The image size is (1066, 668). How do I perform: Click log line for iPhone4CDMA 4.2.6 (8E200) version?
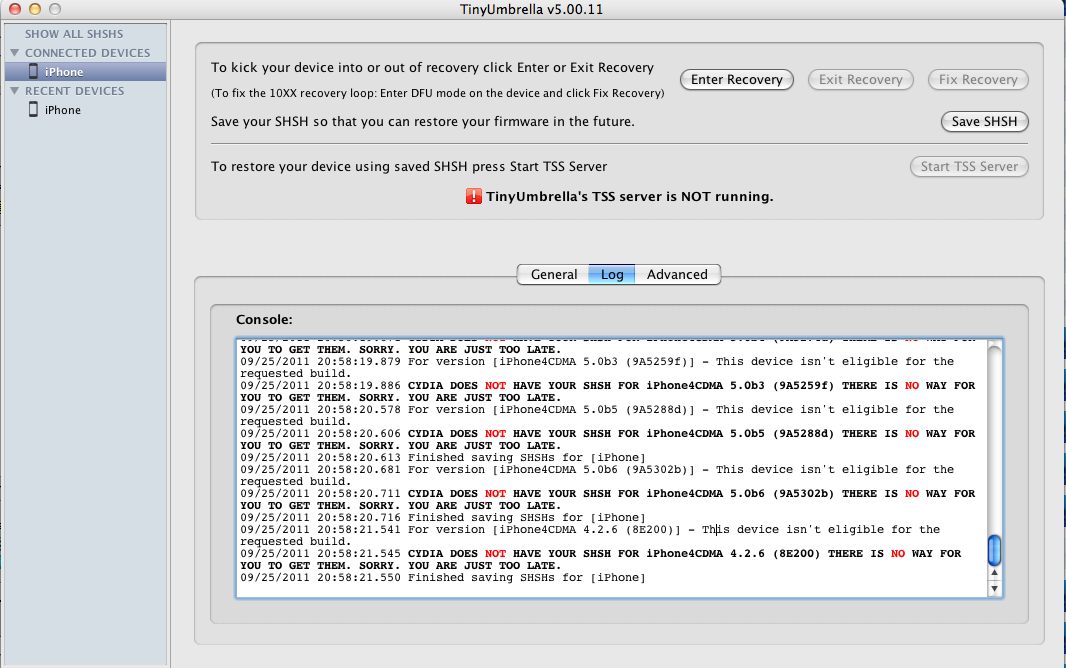589,535
